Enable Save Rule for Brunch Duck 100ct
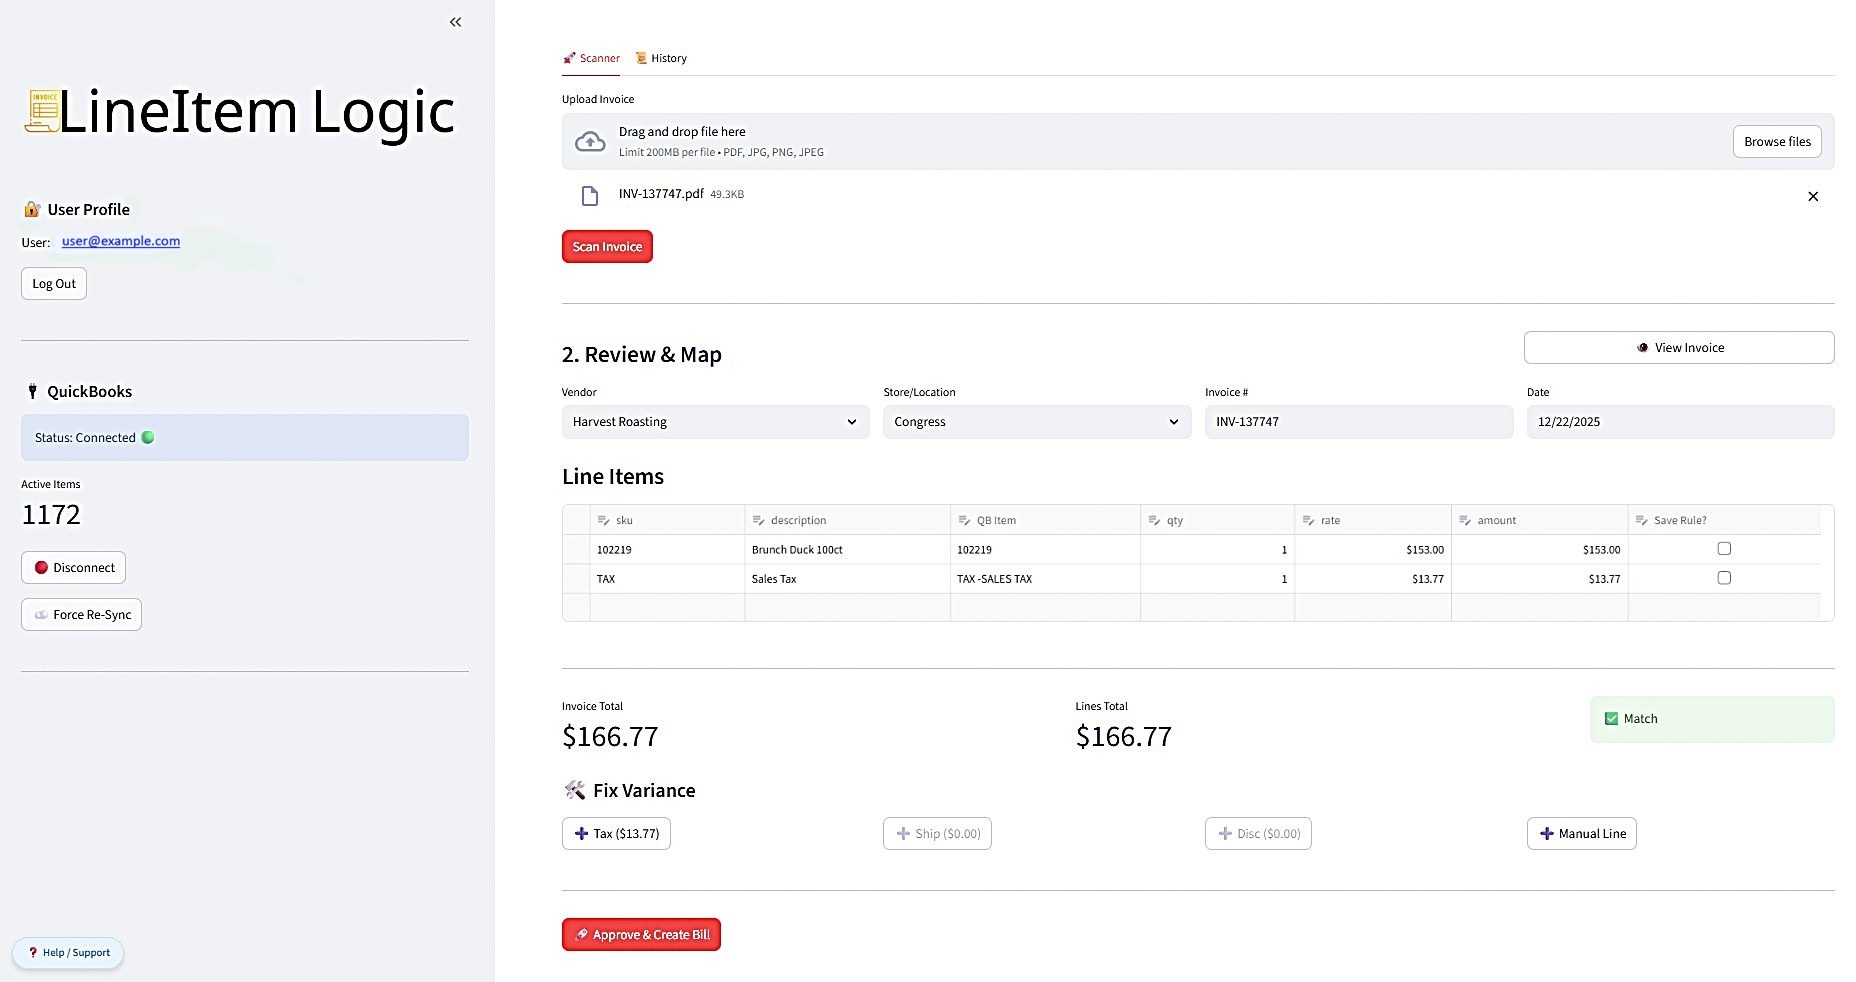 pos(1723,548)
